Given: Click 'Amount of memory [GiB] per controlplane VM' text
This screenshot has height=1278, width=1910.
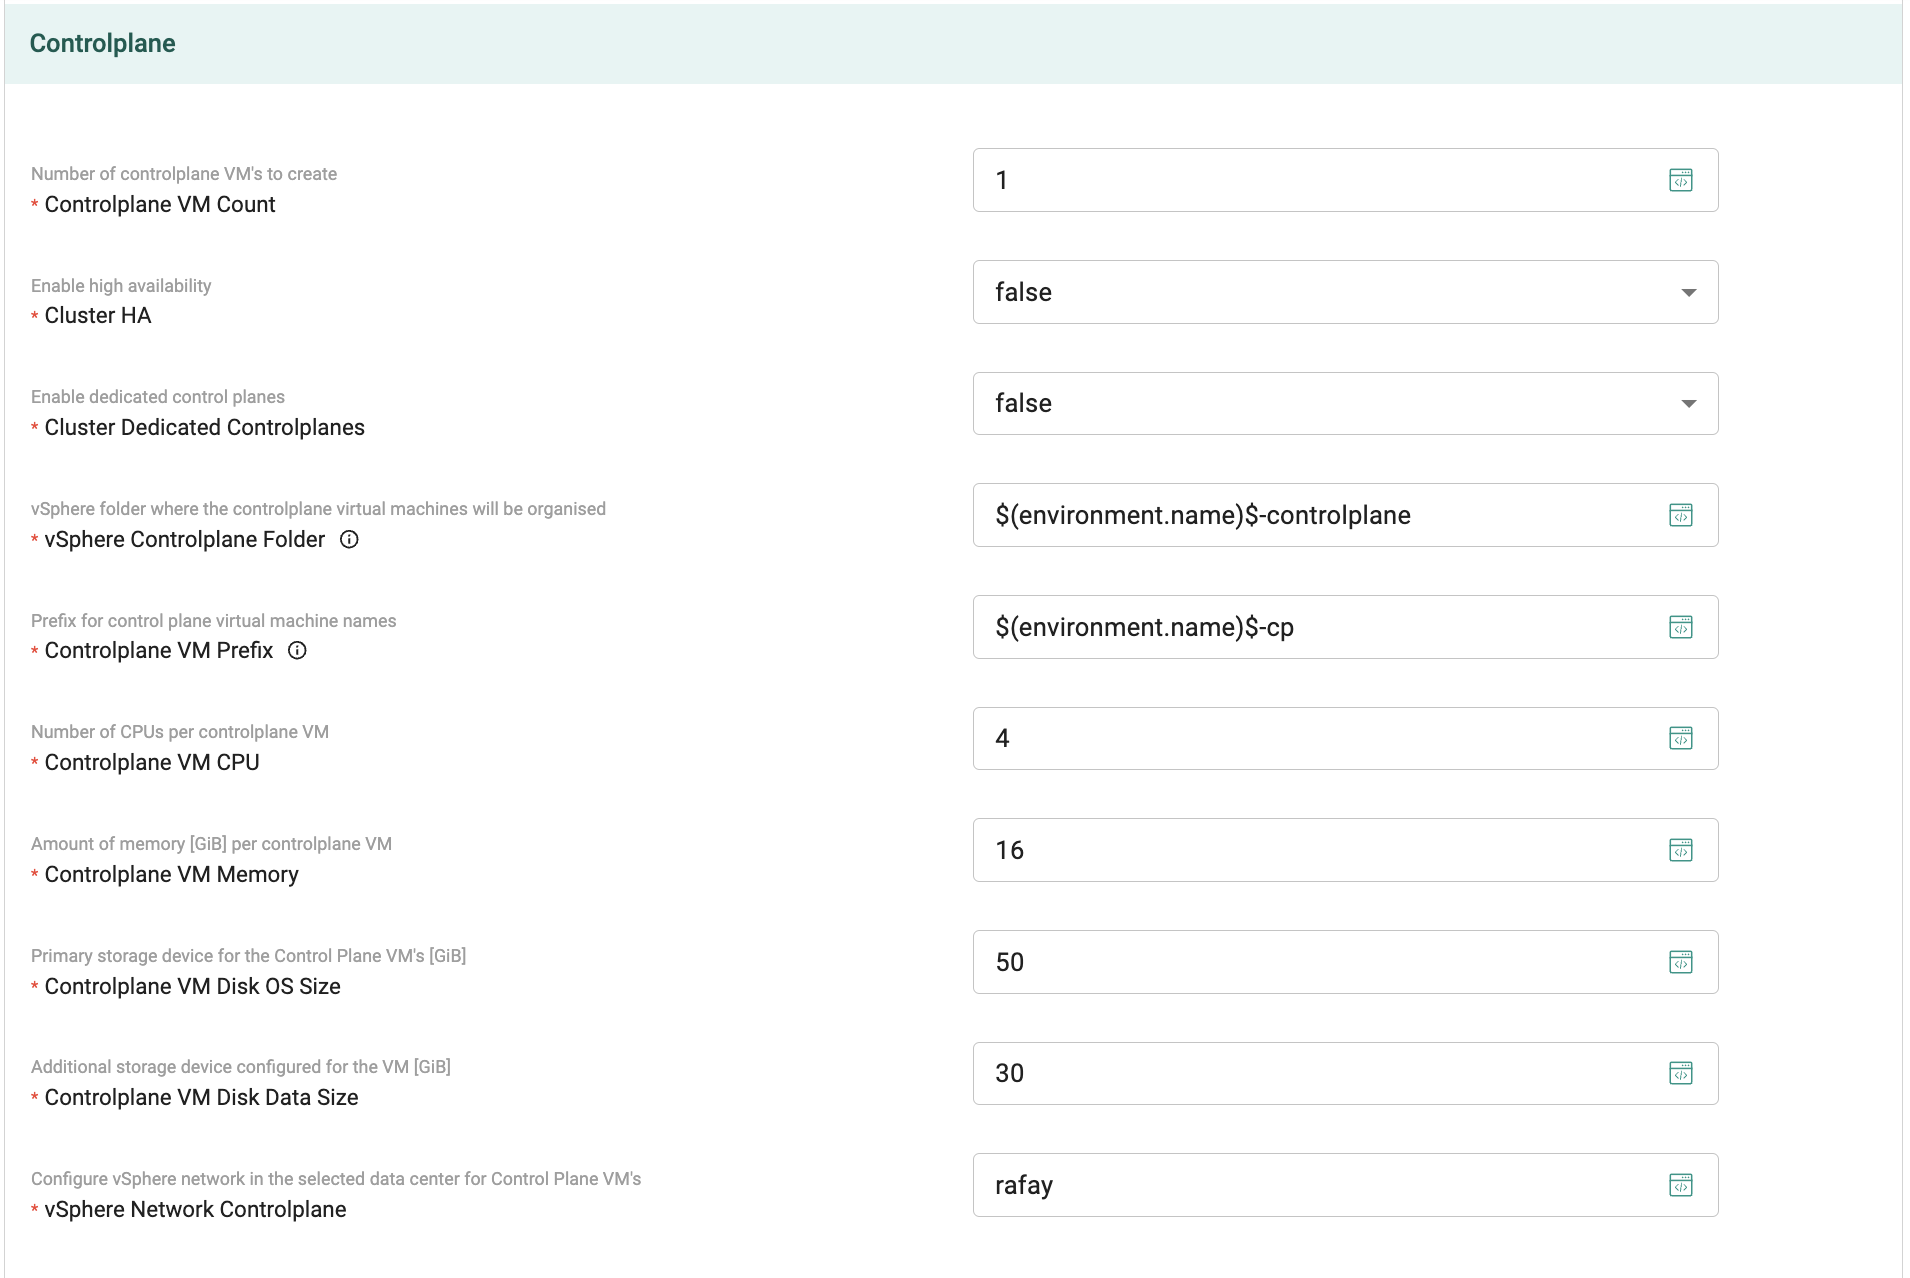Looking at the screenshot, I should coord(212,844).
